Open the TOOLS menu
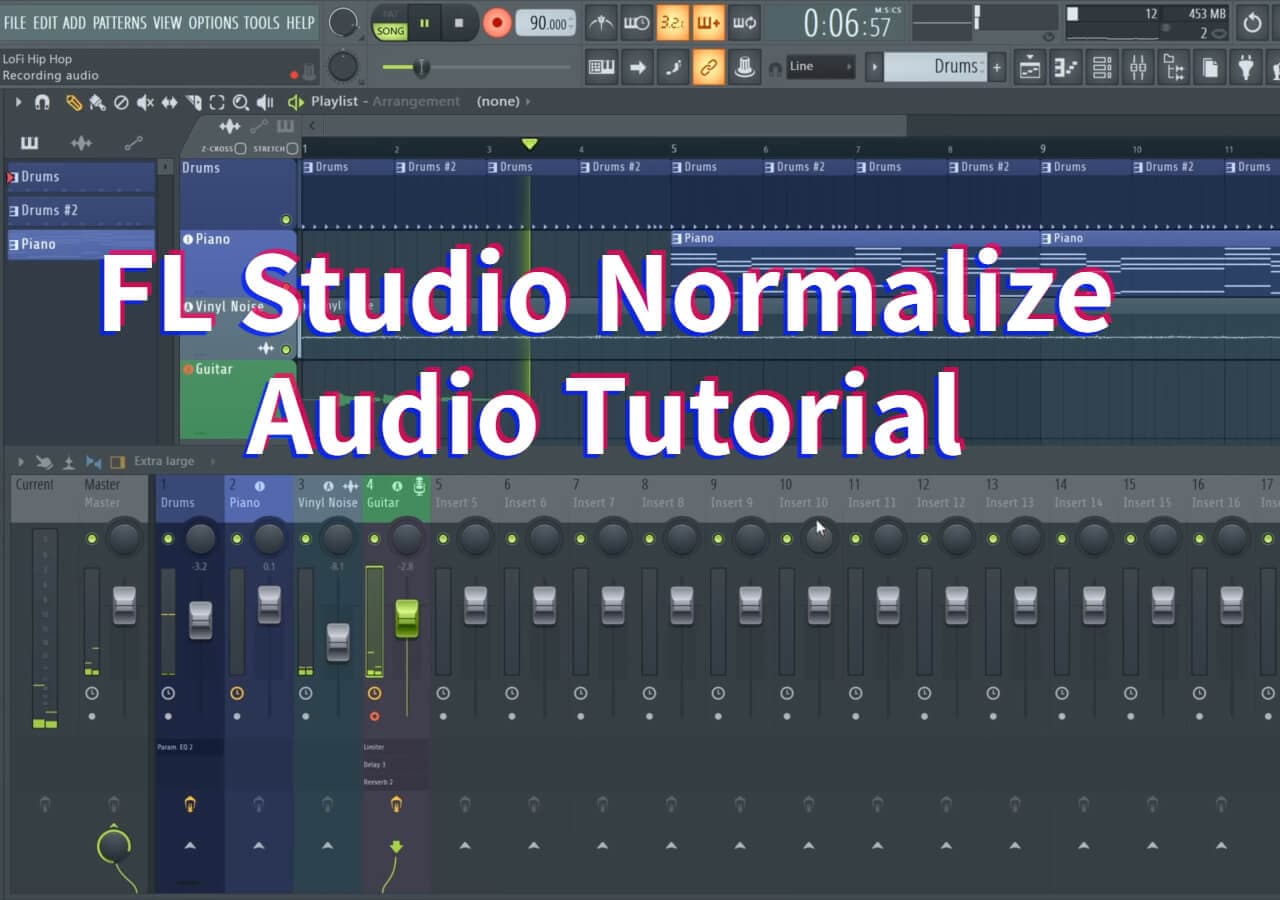The width and height of the screenshot is (1280, 900). (263, 22)
